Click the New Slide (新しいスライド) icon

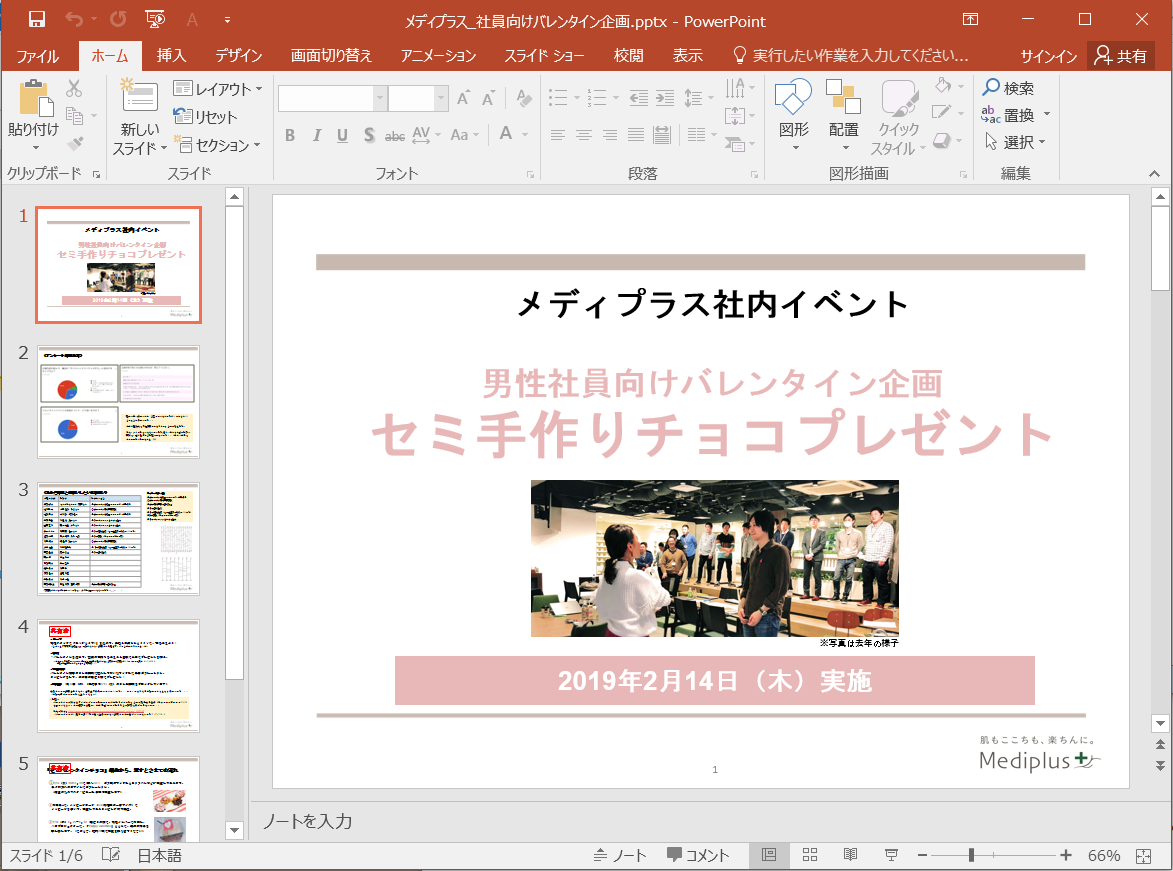click(x=138, y=97)
